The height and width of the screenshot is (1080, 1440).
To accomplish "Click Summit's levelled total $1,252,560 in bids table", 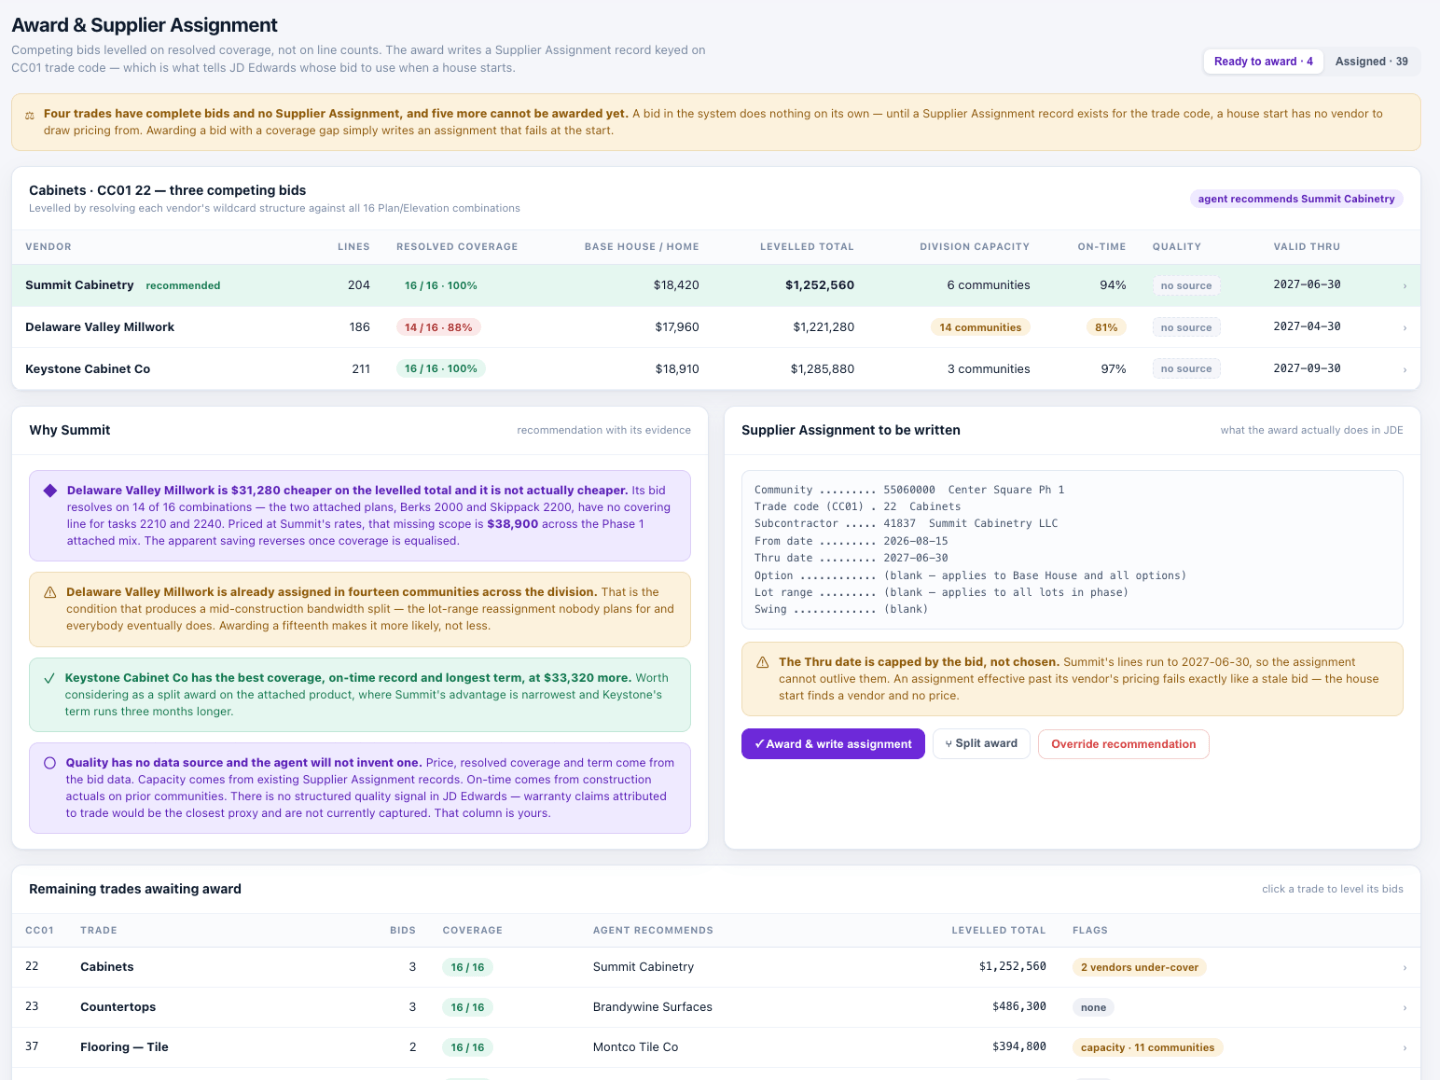I will 819,285.
